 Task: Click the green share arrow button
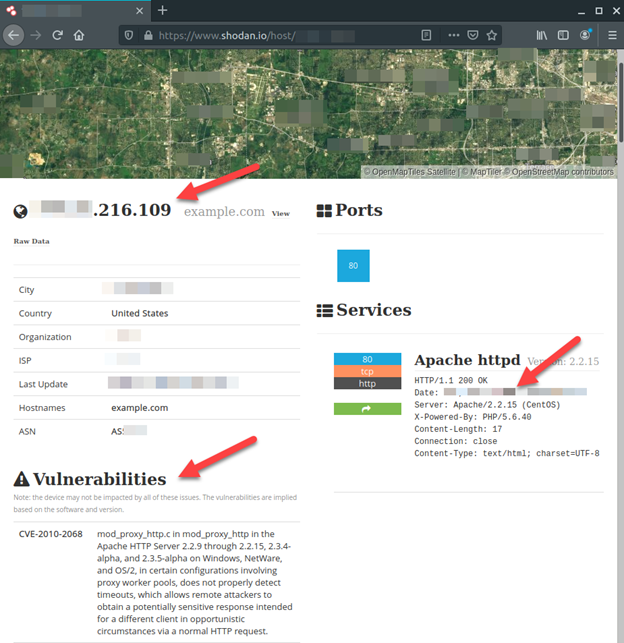tap(367, 408)
